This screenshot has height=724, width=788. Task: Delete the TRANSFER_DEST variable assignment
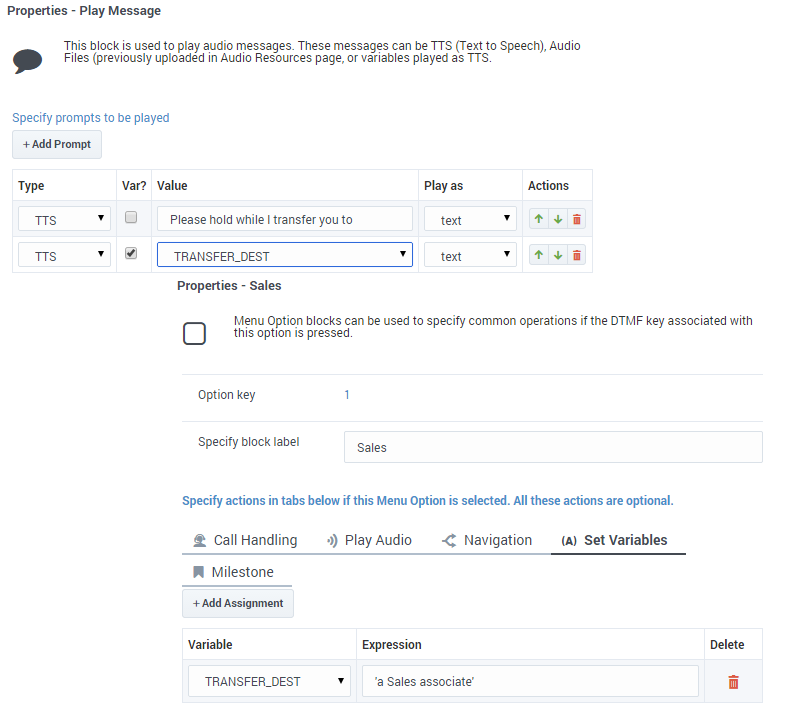(733, 682)
